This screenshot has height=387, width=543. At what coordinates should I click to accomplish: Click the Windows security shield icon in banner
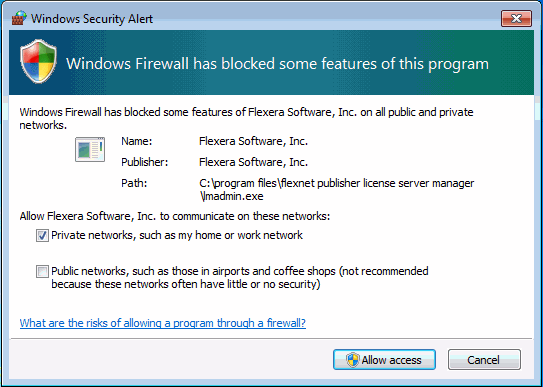click(38, 61)
